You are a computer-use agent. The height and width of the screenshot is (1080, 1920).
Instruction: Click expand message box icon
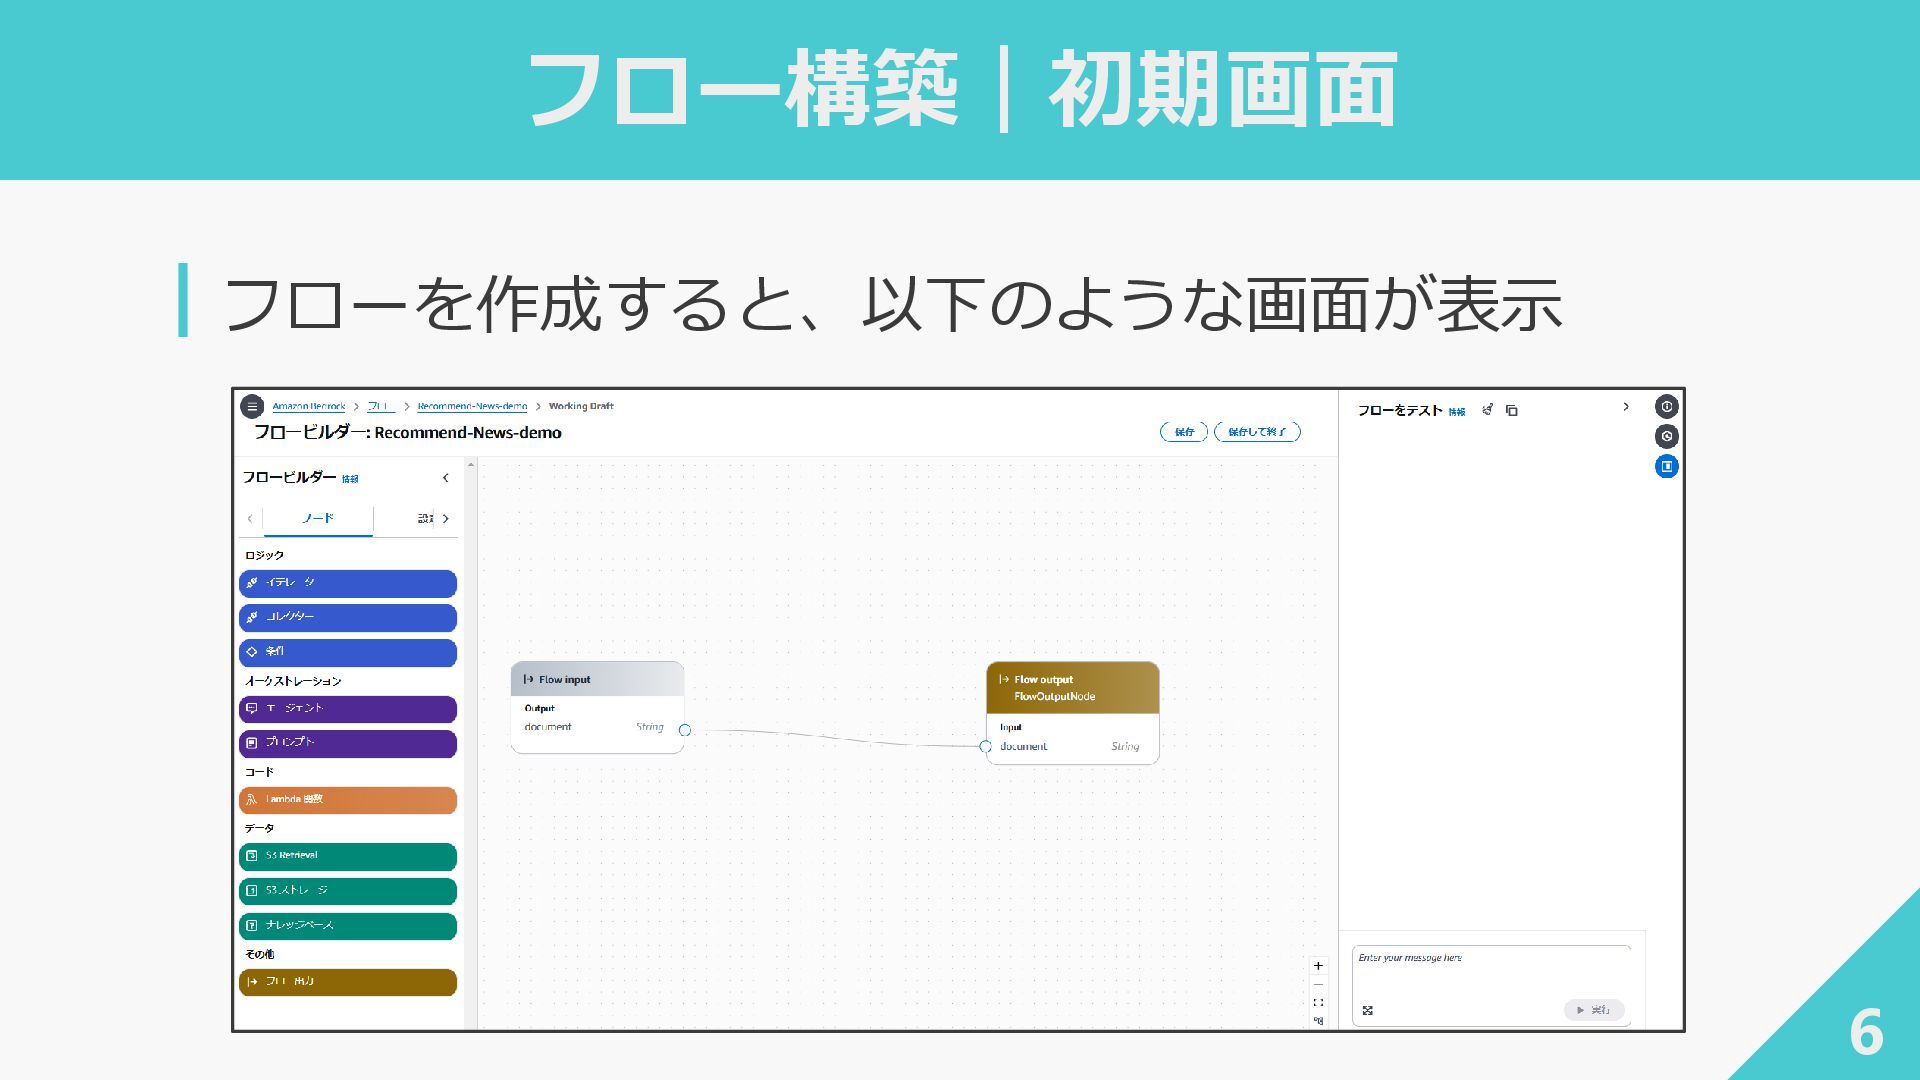point(1368,1010)
